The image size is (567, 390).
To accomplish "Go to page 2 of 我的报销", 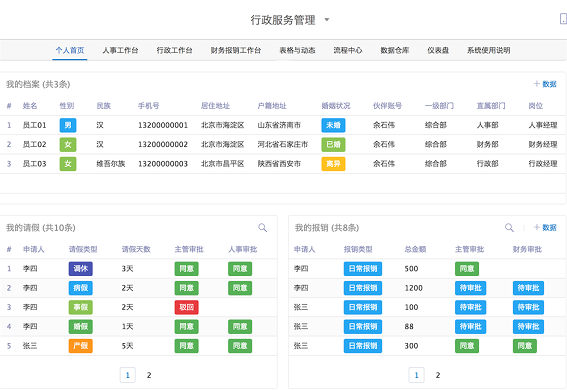I will [x=438, y=375].
